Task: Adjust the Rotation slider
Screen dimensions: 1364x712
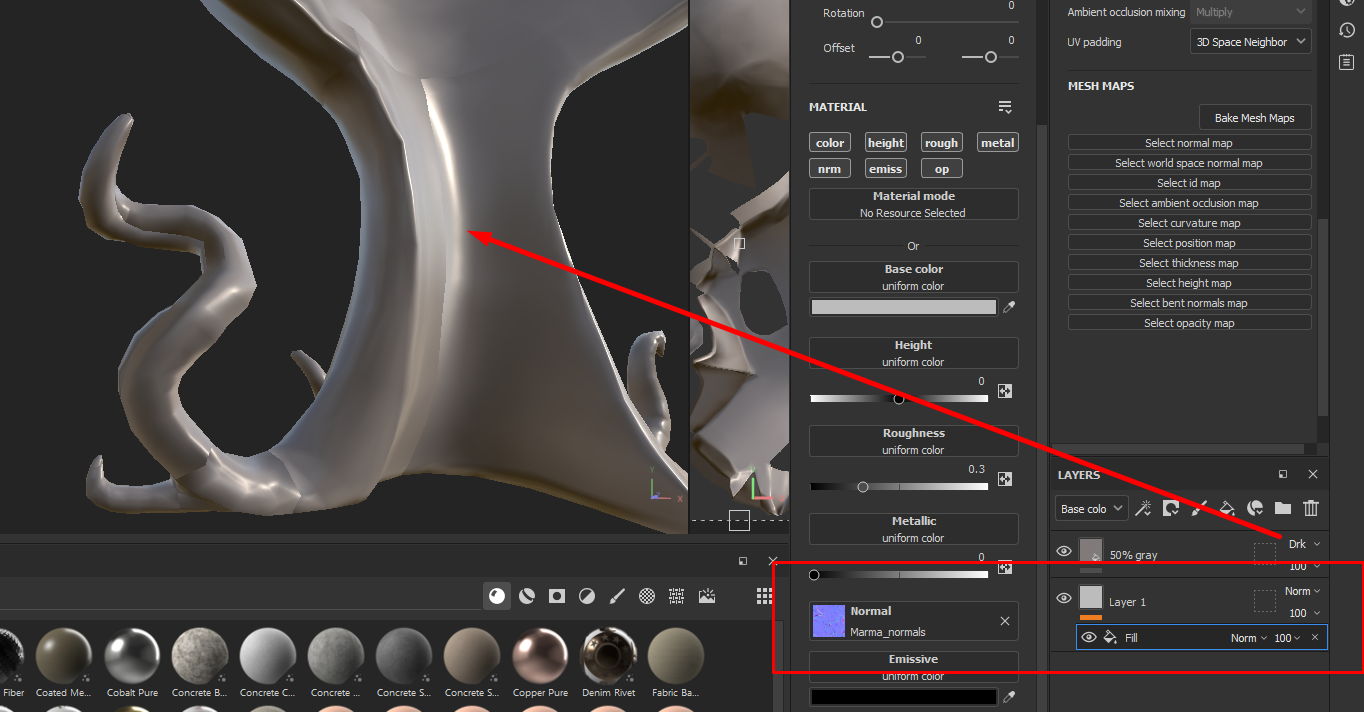Action: (x=946, y=22)
